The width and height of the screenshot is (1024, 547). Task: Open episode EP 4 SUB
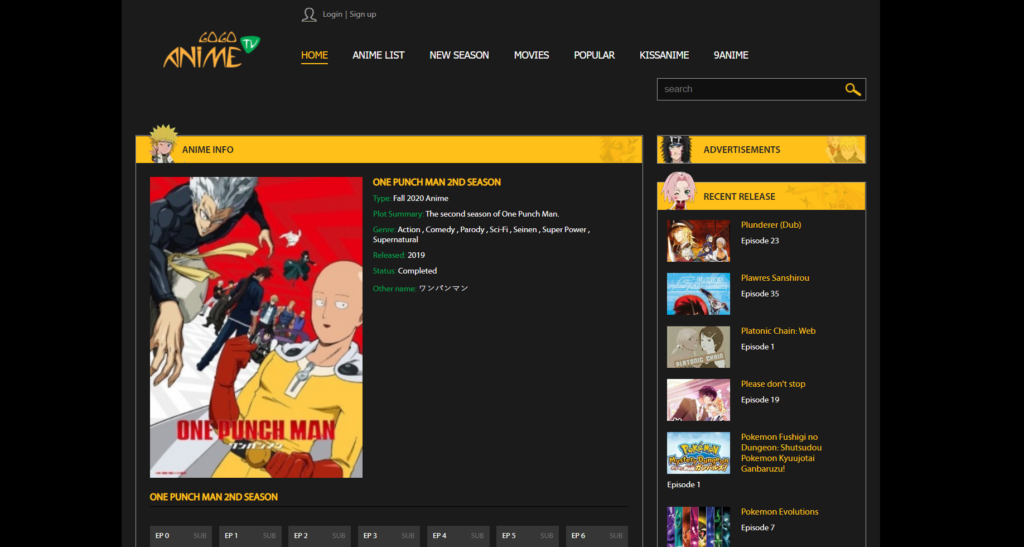(x=458, y=536)
